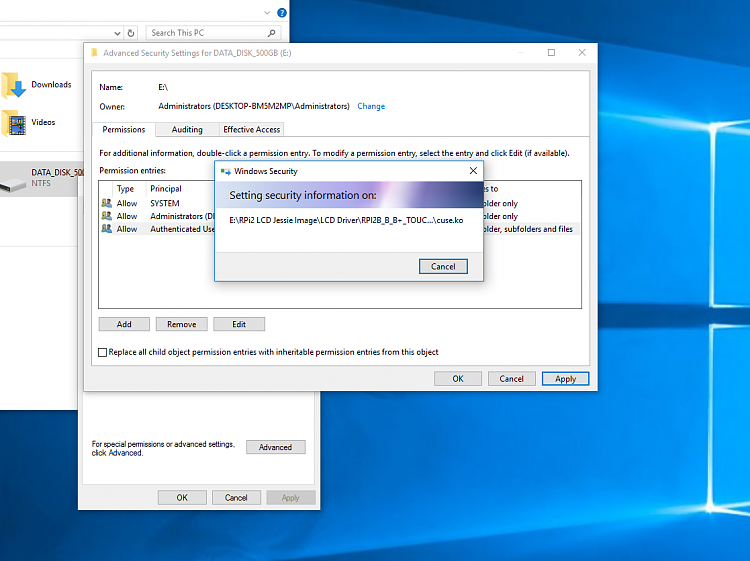The image size is (750, 561).
Task: Click the Name value E:\ text
Action: tap(163, 88)
